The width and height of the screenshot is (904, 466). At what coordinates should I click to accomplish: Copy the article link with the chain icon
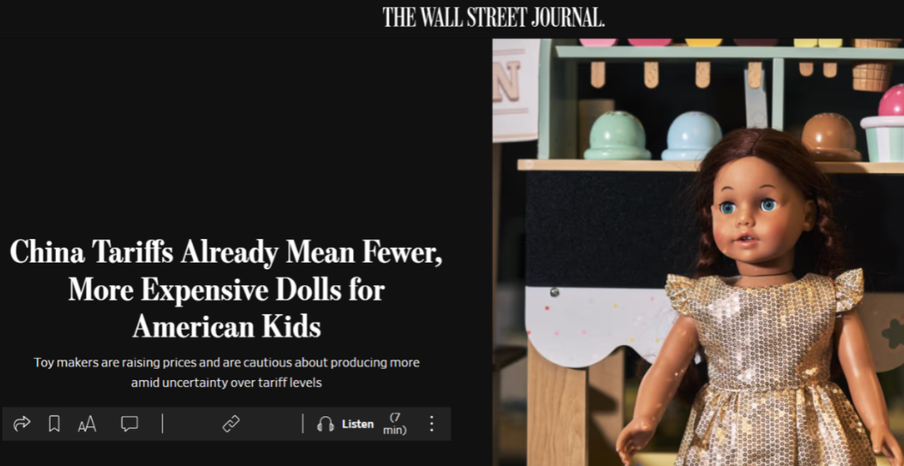231,424
